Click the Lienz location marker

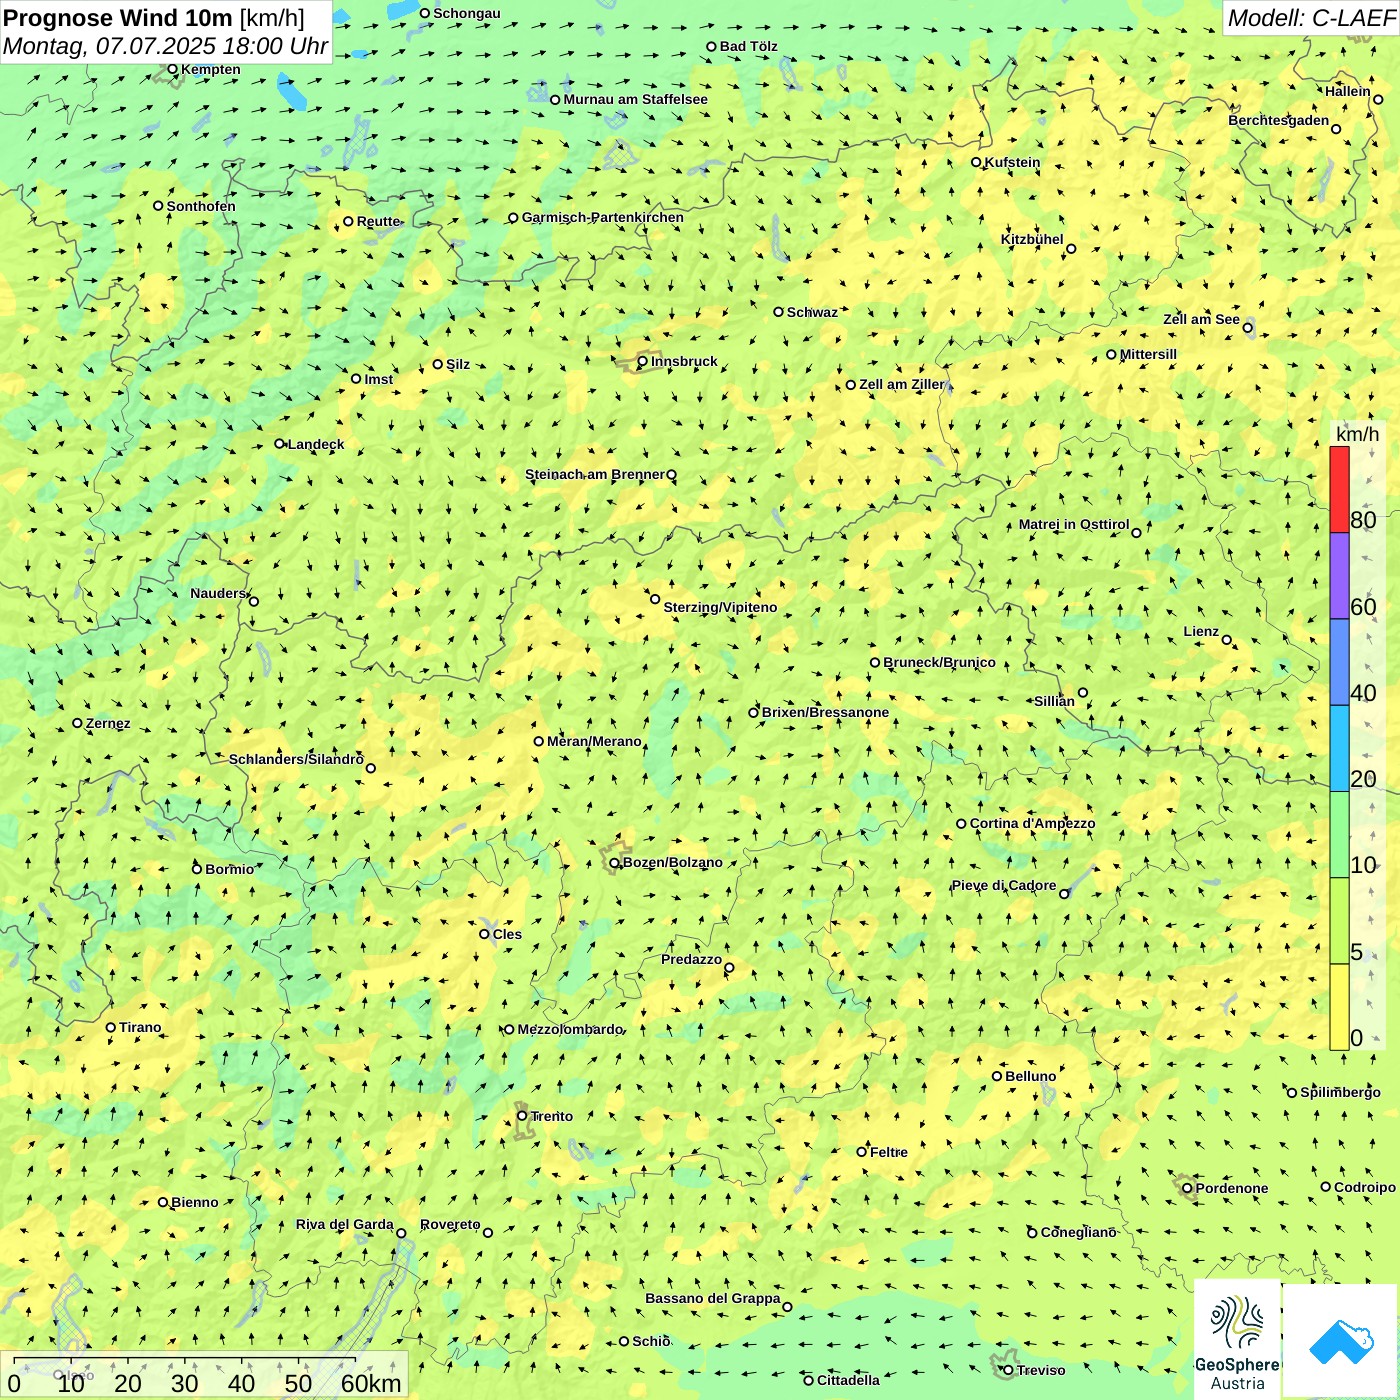point(1227,640)
